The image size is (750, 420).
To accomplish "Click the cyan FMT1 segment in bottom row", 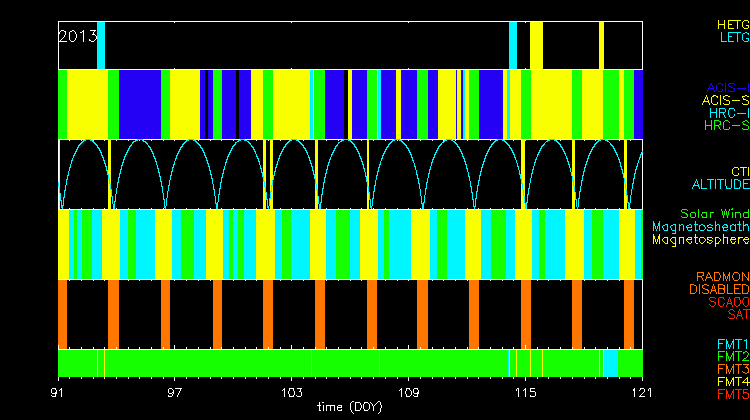I will point(610,362).
